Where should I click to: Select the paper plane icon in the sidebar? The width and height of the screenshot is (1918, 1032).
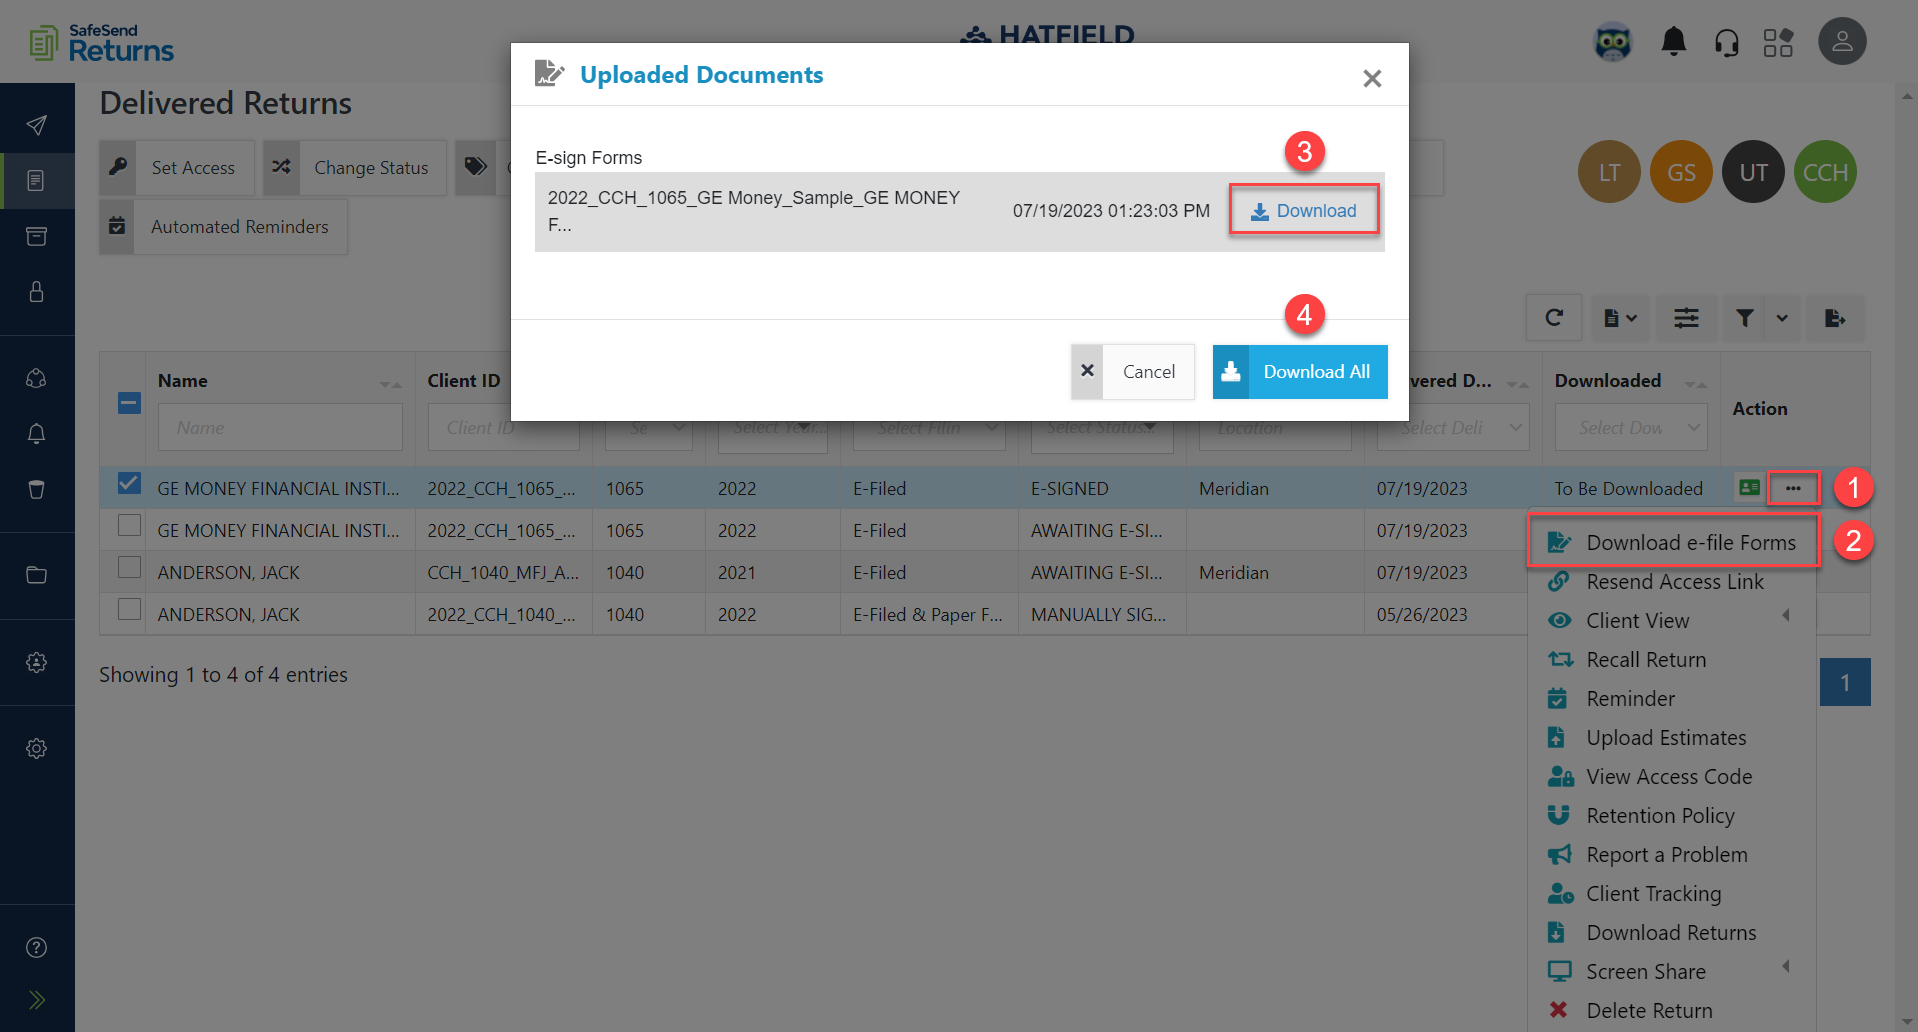click(x=37, y=124)
